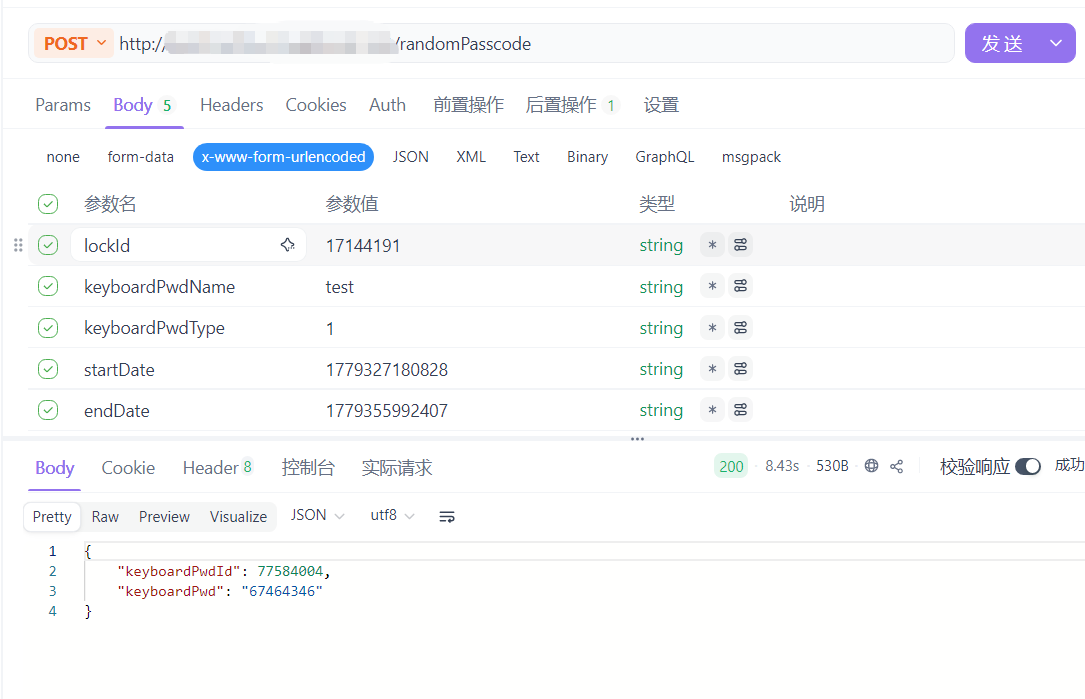
Task: Open the response Cookie tab
Action: pyautogui.click(x=128, y=468)
